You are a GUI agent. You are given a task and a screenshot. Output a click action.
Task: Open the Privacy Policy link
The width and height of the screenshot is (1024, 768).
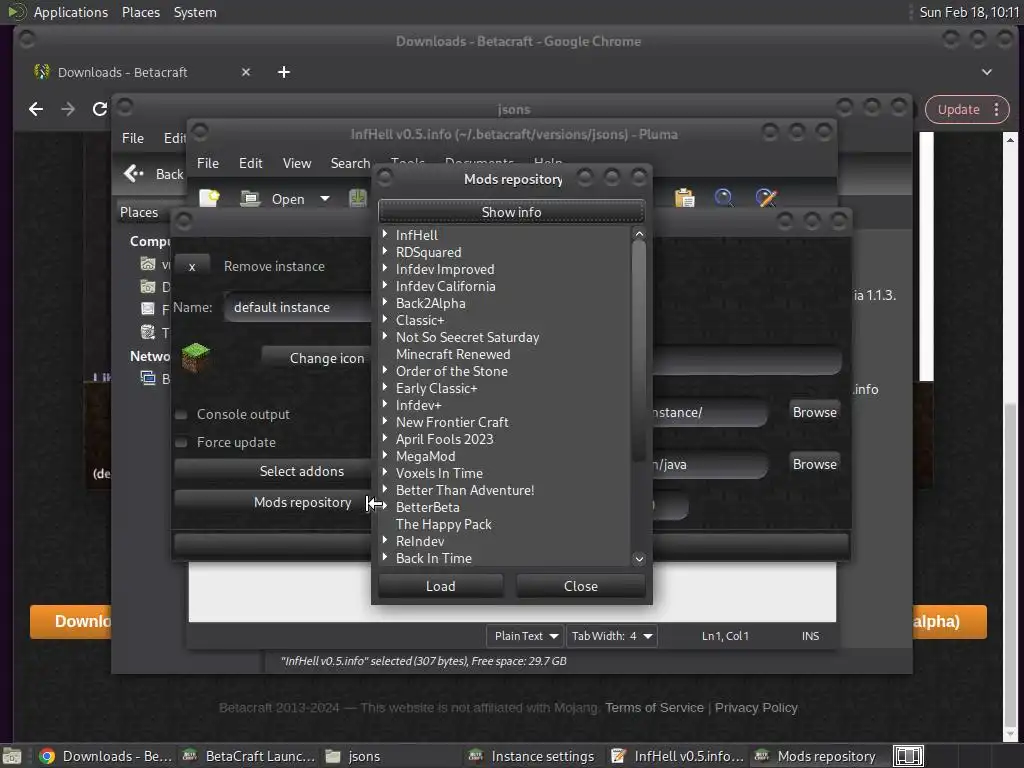coord(756,708)
